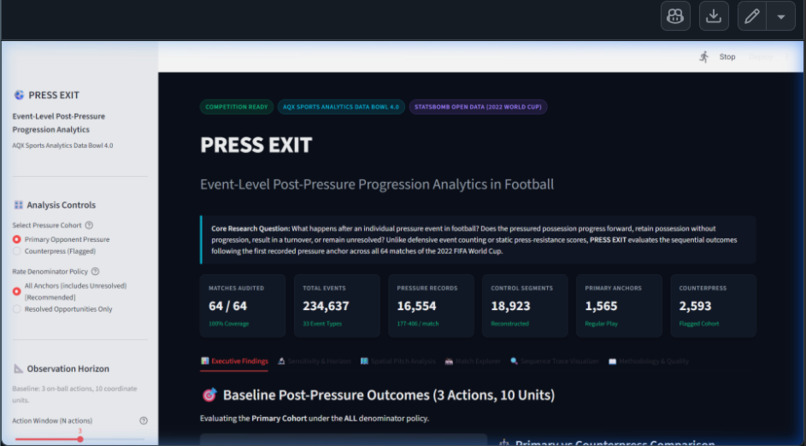The width and height of the screenshot is (806, 446).
Task: Click the CONTROL SEGMENTS 18,923 value
Action: [x=510, y=306]
